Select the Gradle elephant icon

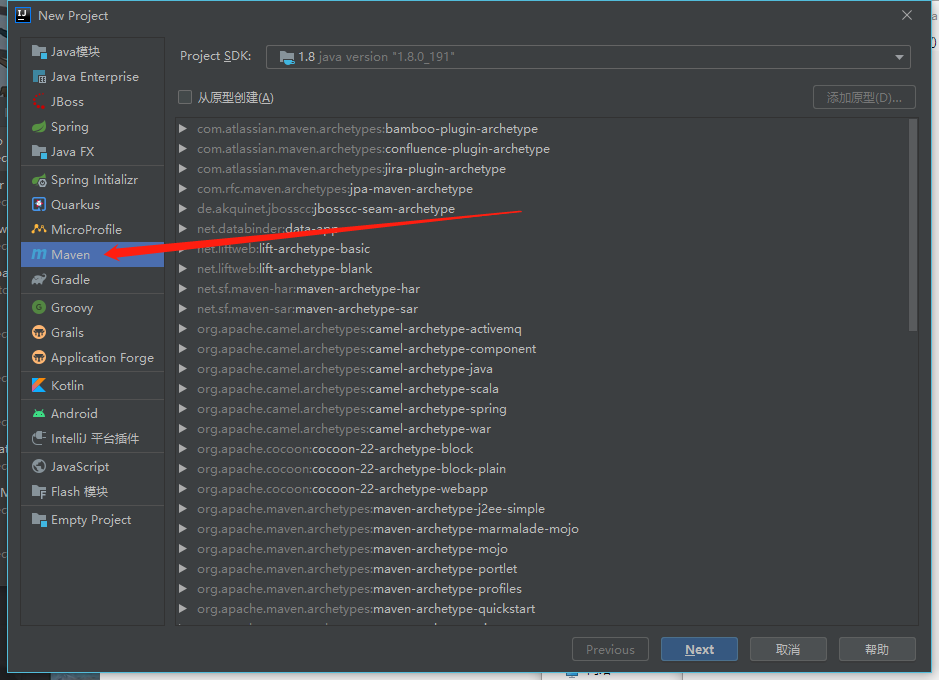39,280
